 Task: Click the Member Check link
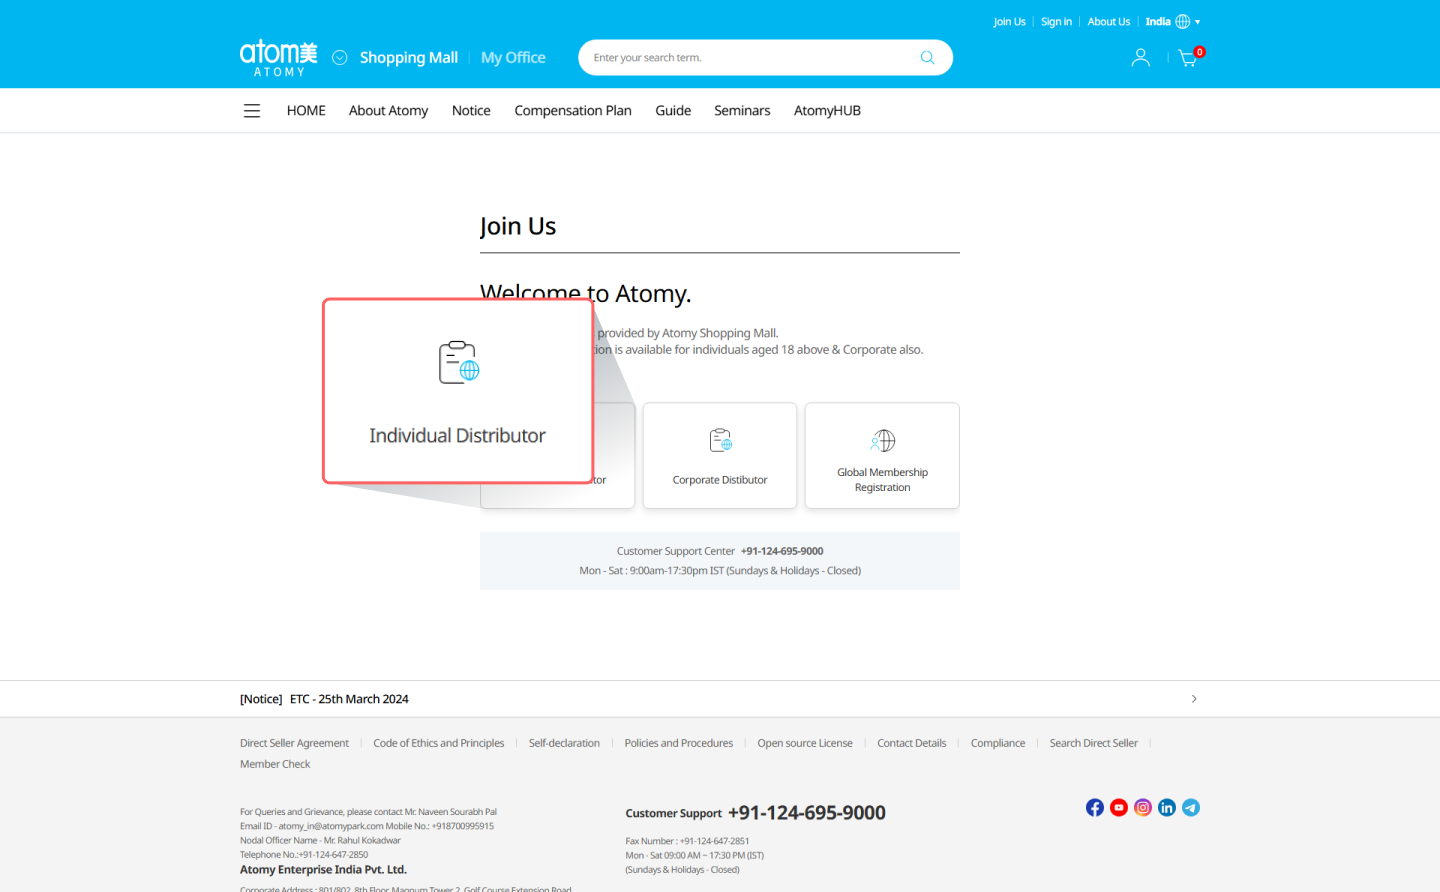[x=274, y=763]
